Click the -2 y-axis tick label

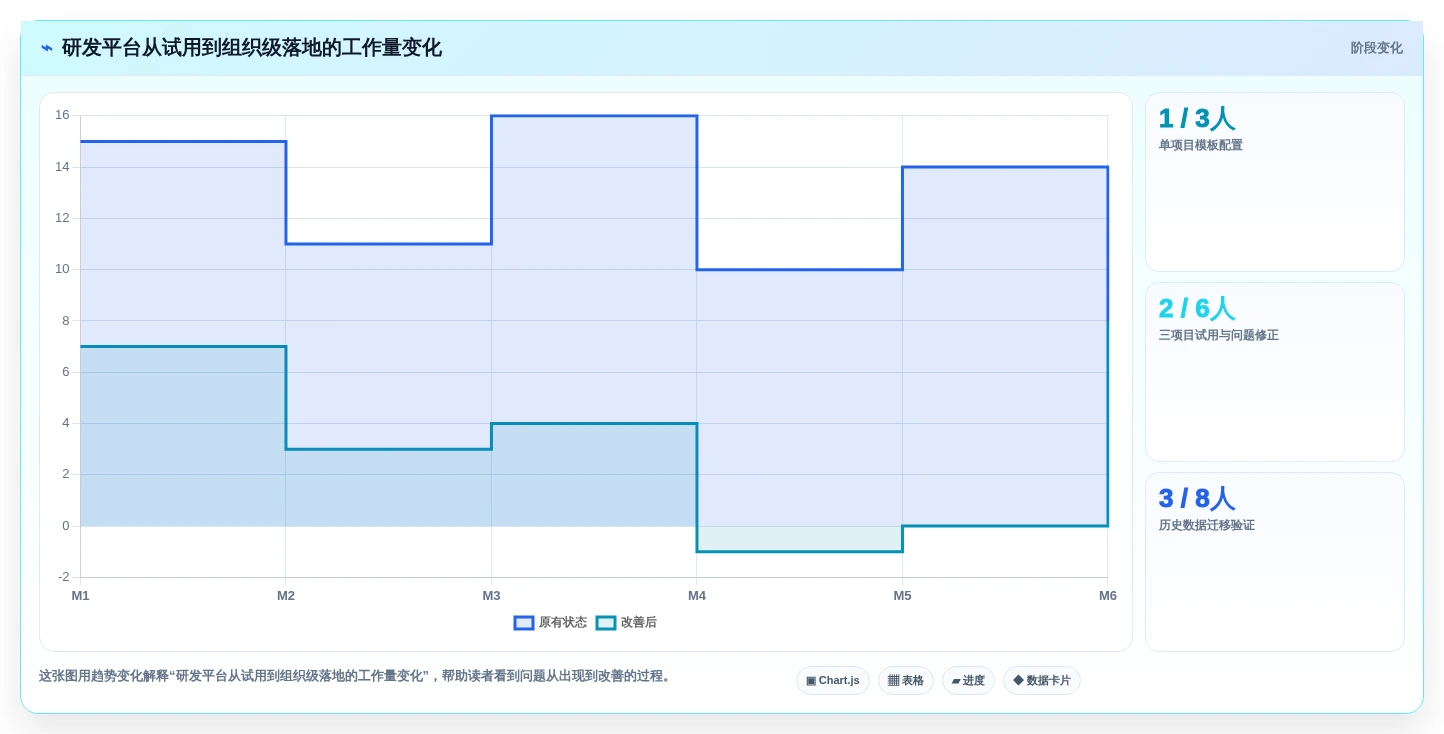[64, 577]
